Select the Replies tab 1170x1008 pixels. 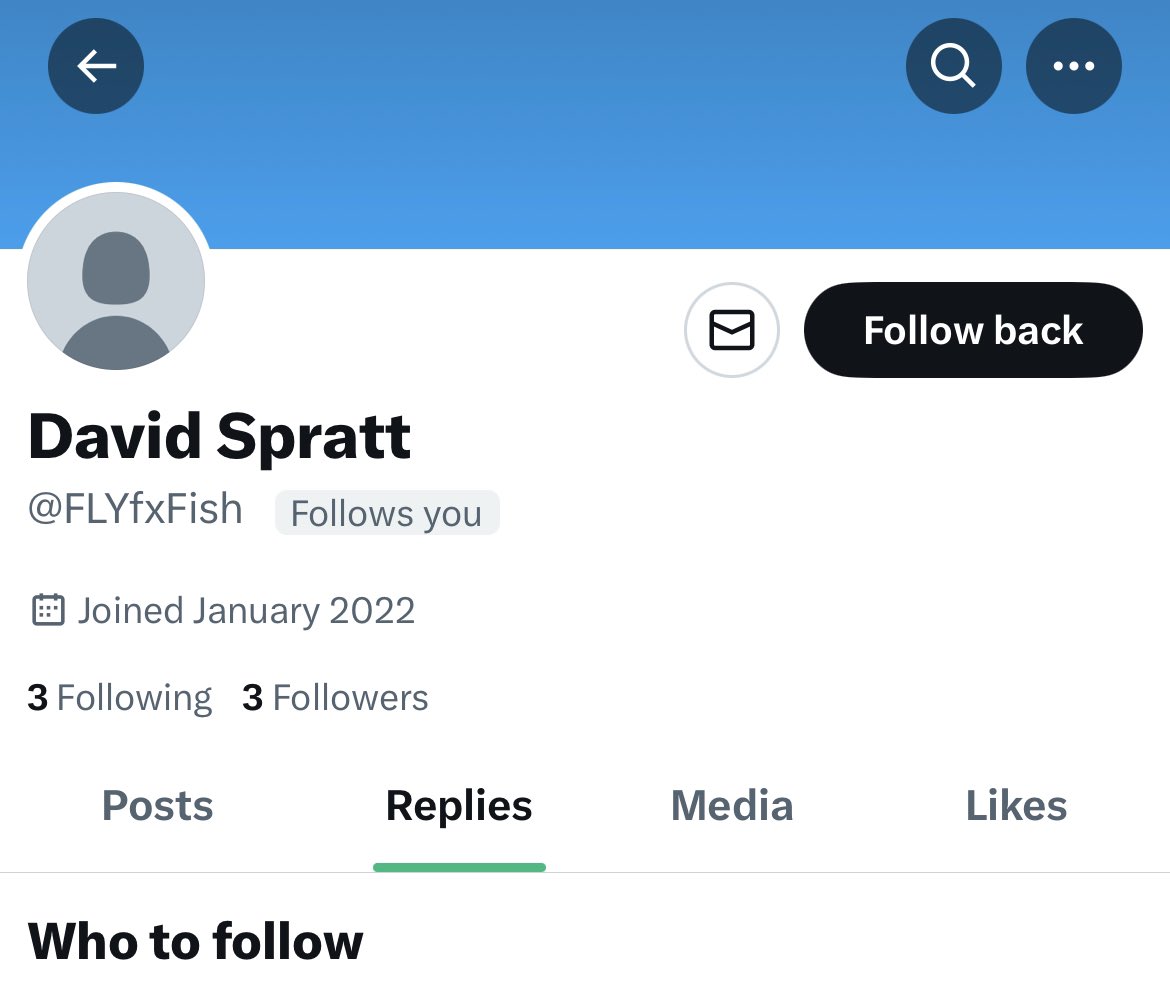coord(459,806)
